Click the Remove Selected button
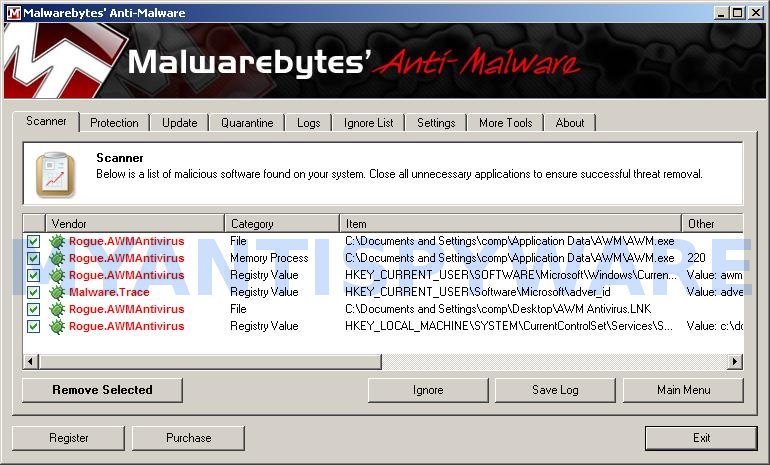The width and height of the screenshot is (770, 465). click(102, 390)
